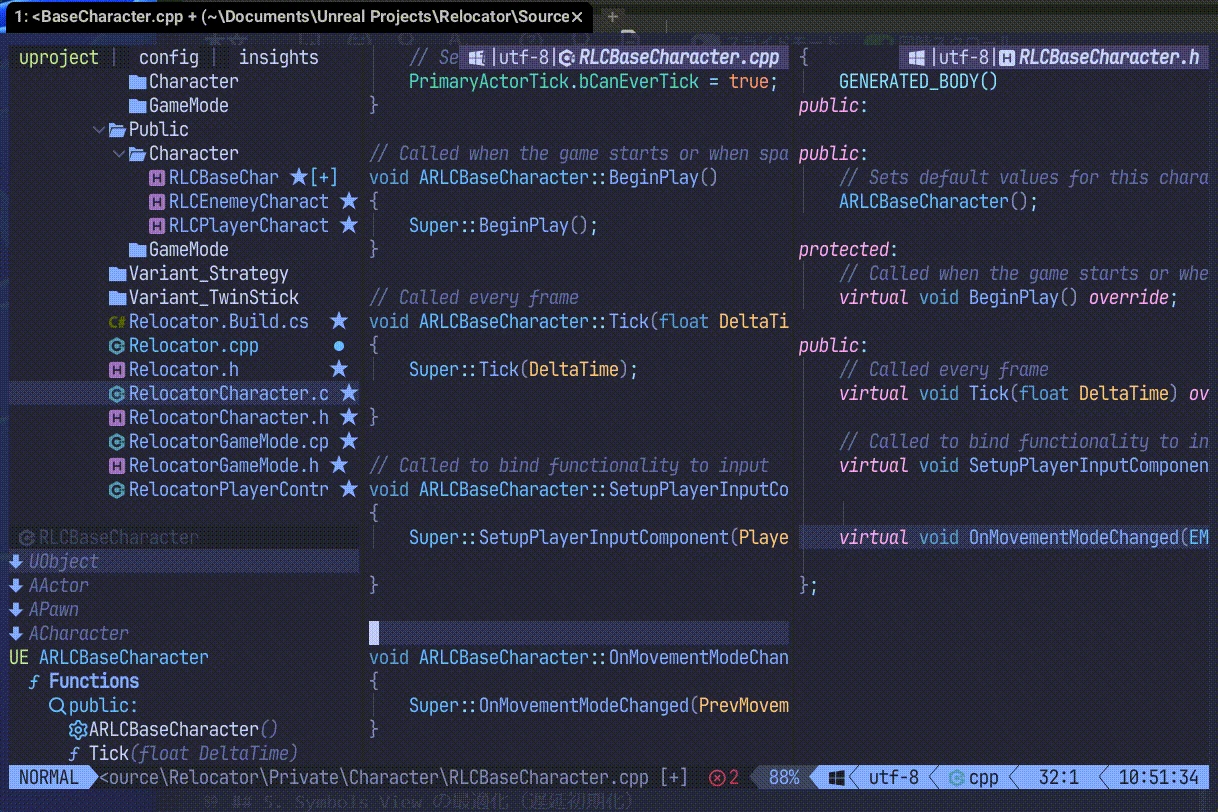
Task: Collapse the Public folder chevron
Action: (99, 129)
